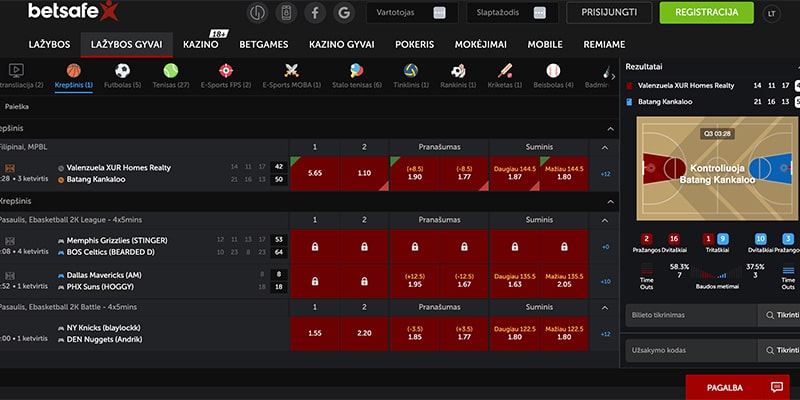Expand +12 markets for NY Knicks match

point(606,334)
